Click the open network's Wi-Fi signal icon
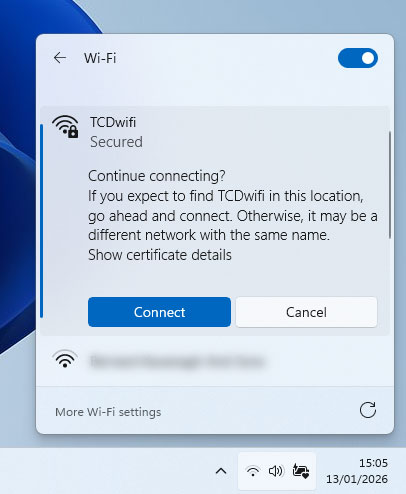 65,359
